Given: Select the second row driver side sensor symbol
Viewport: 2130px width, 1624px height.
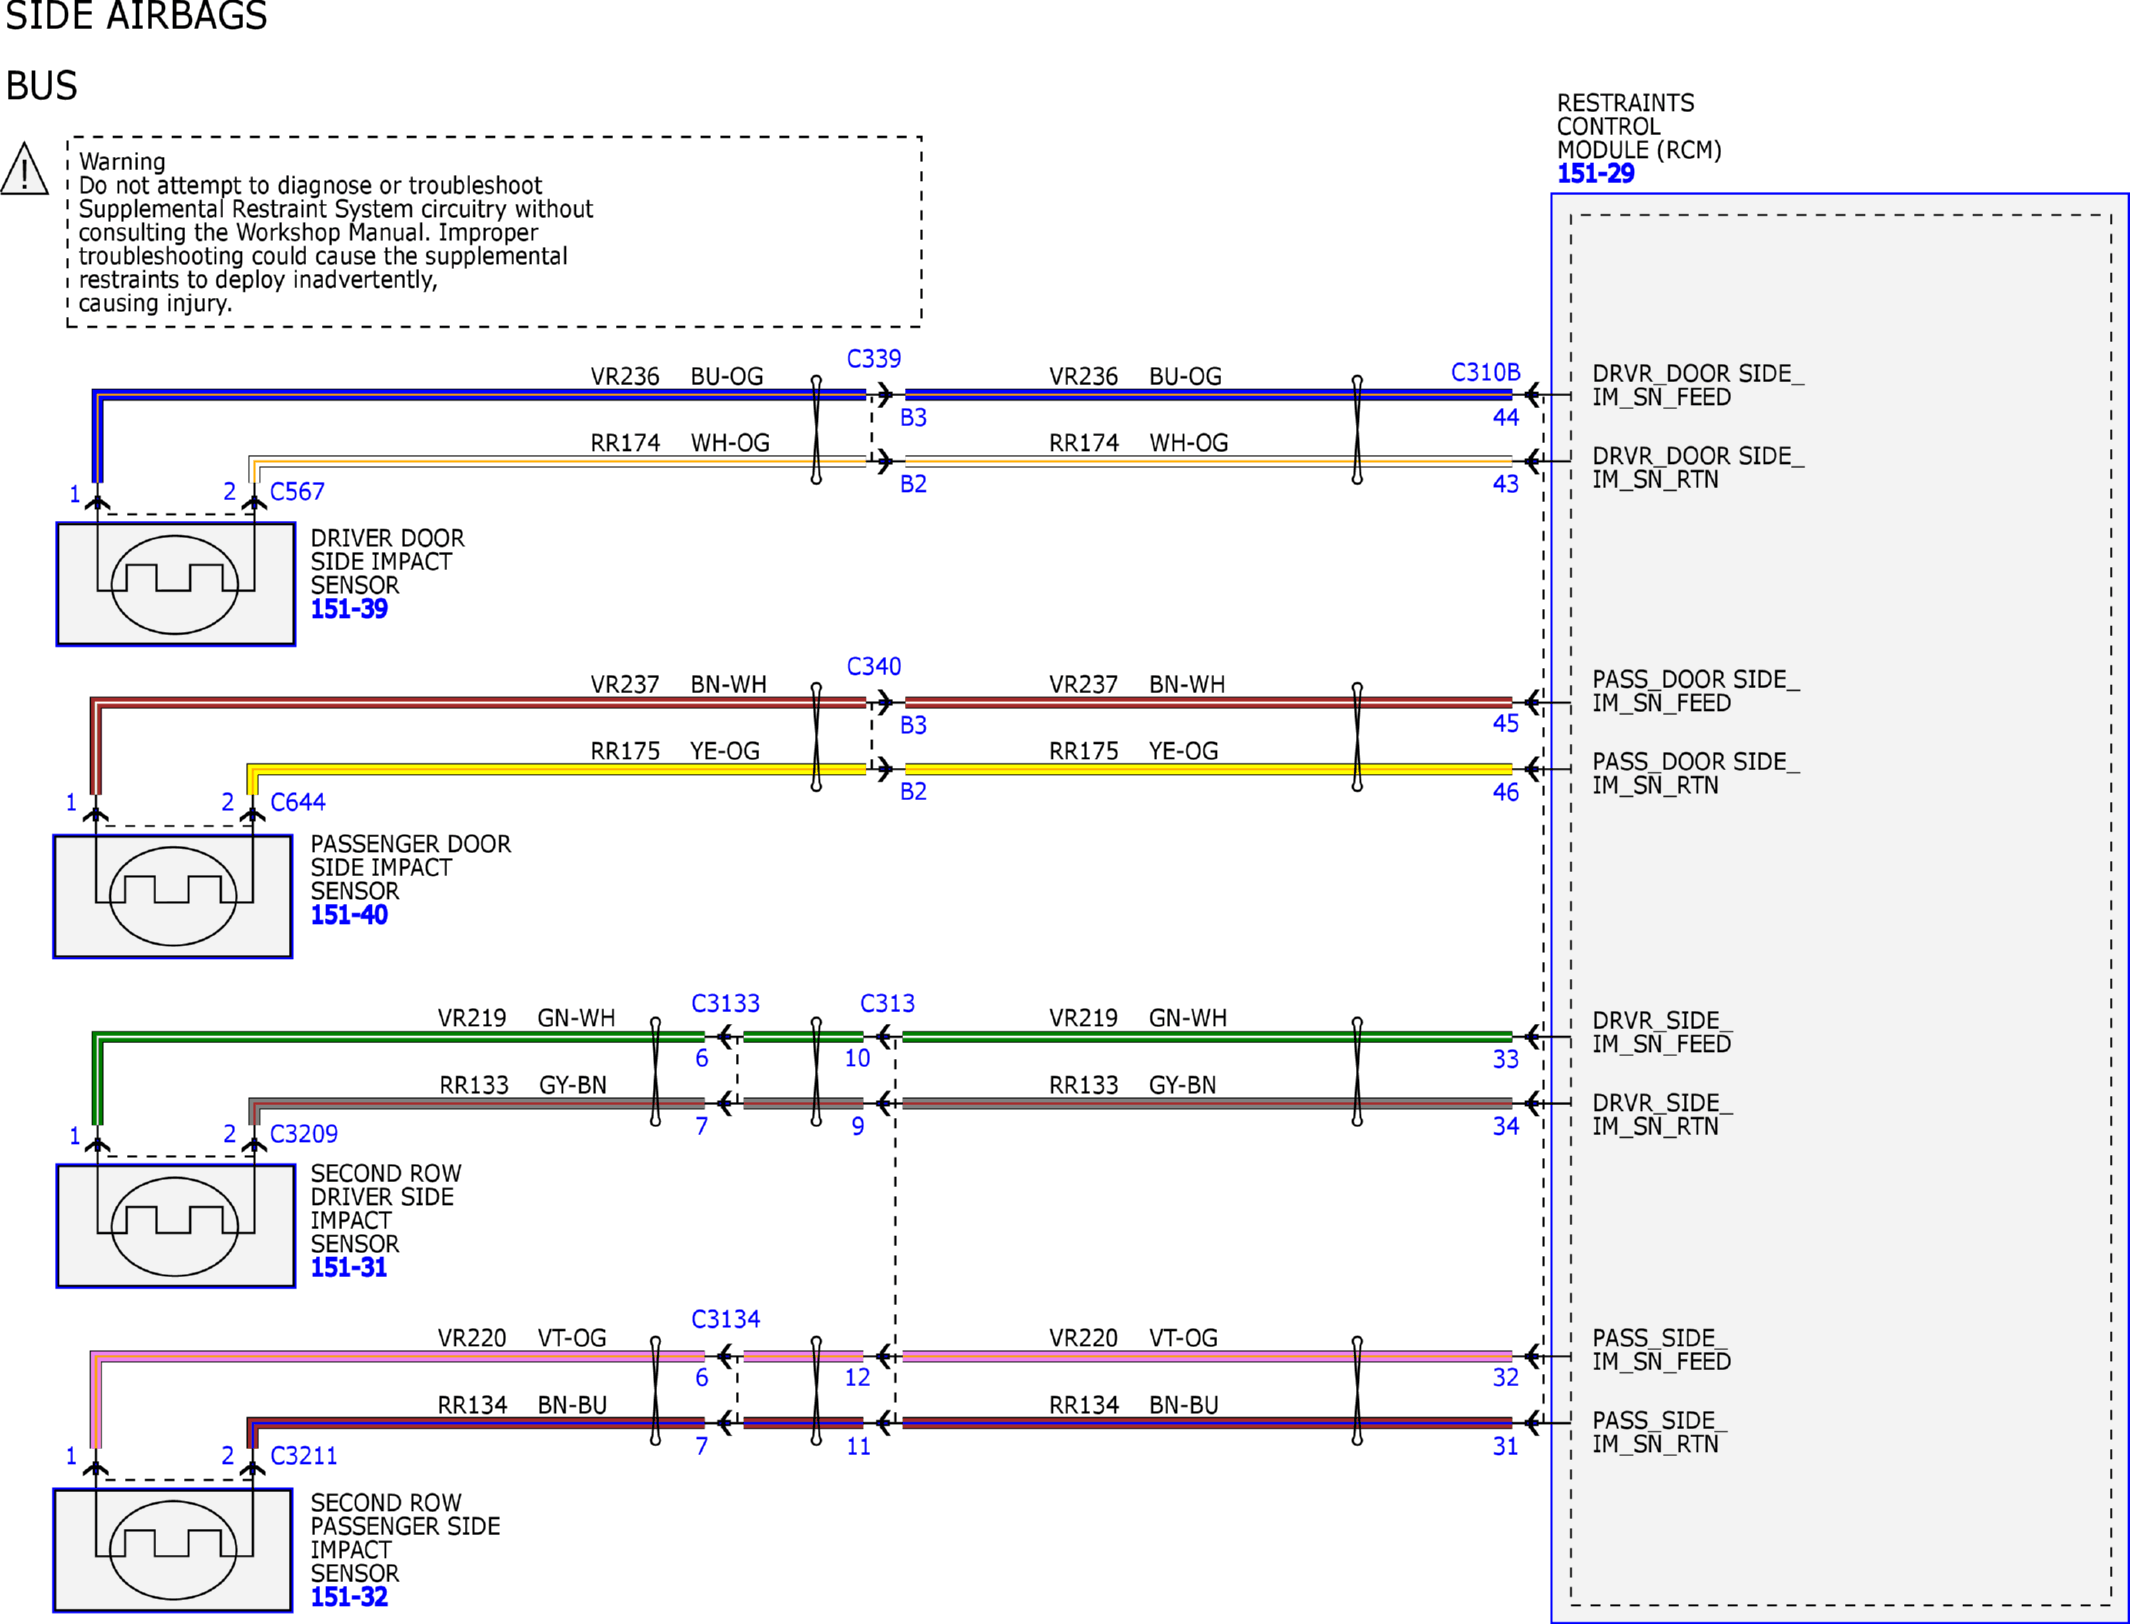Looking at the screenshot, I should coord(176,1226).
